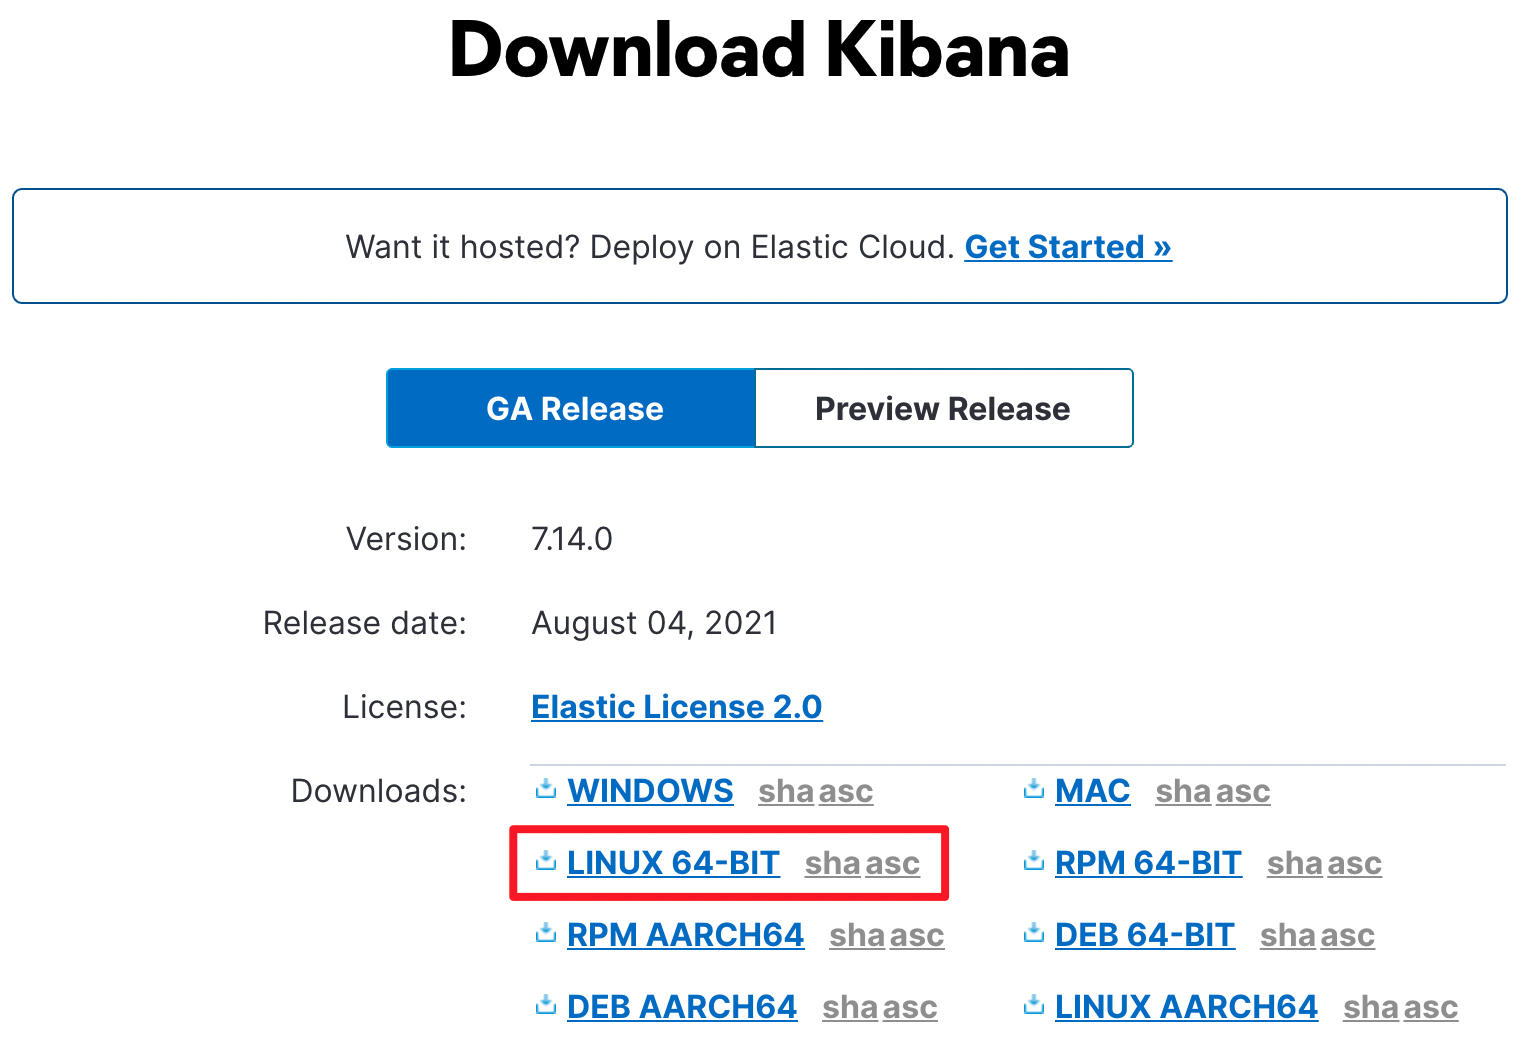Download the WINDOWS package
The height and width of the screenshot is (1058, 1524).
pos(650,791)
